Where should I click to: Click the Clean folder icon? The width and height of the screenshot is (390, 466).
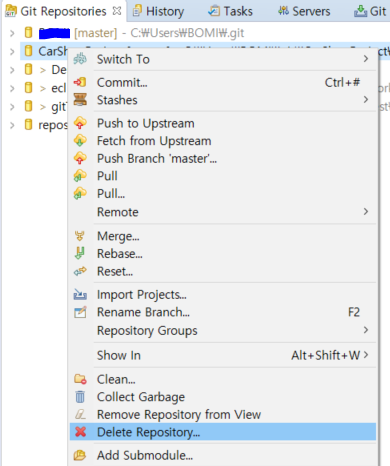pos(80,379)
